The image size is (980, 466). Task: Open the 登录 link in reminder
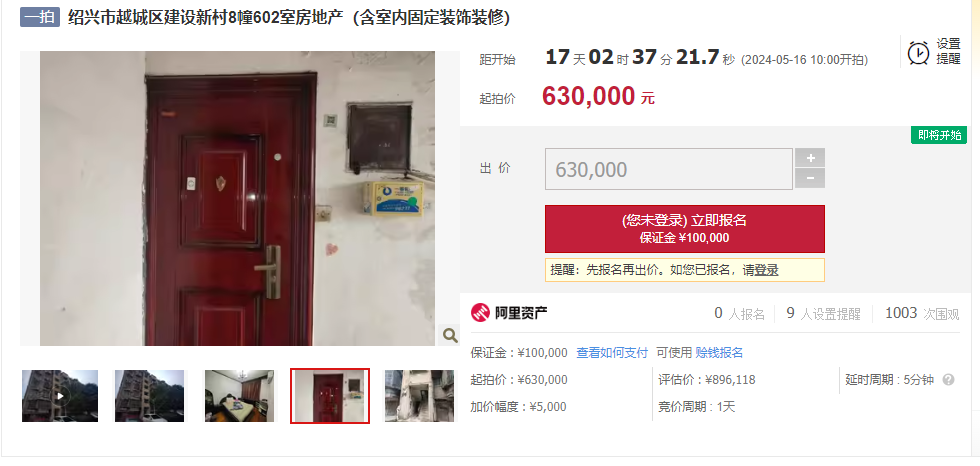click(766, 270)
